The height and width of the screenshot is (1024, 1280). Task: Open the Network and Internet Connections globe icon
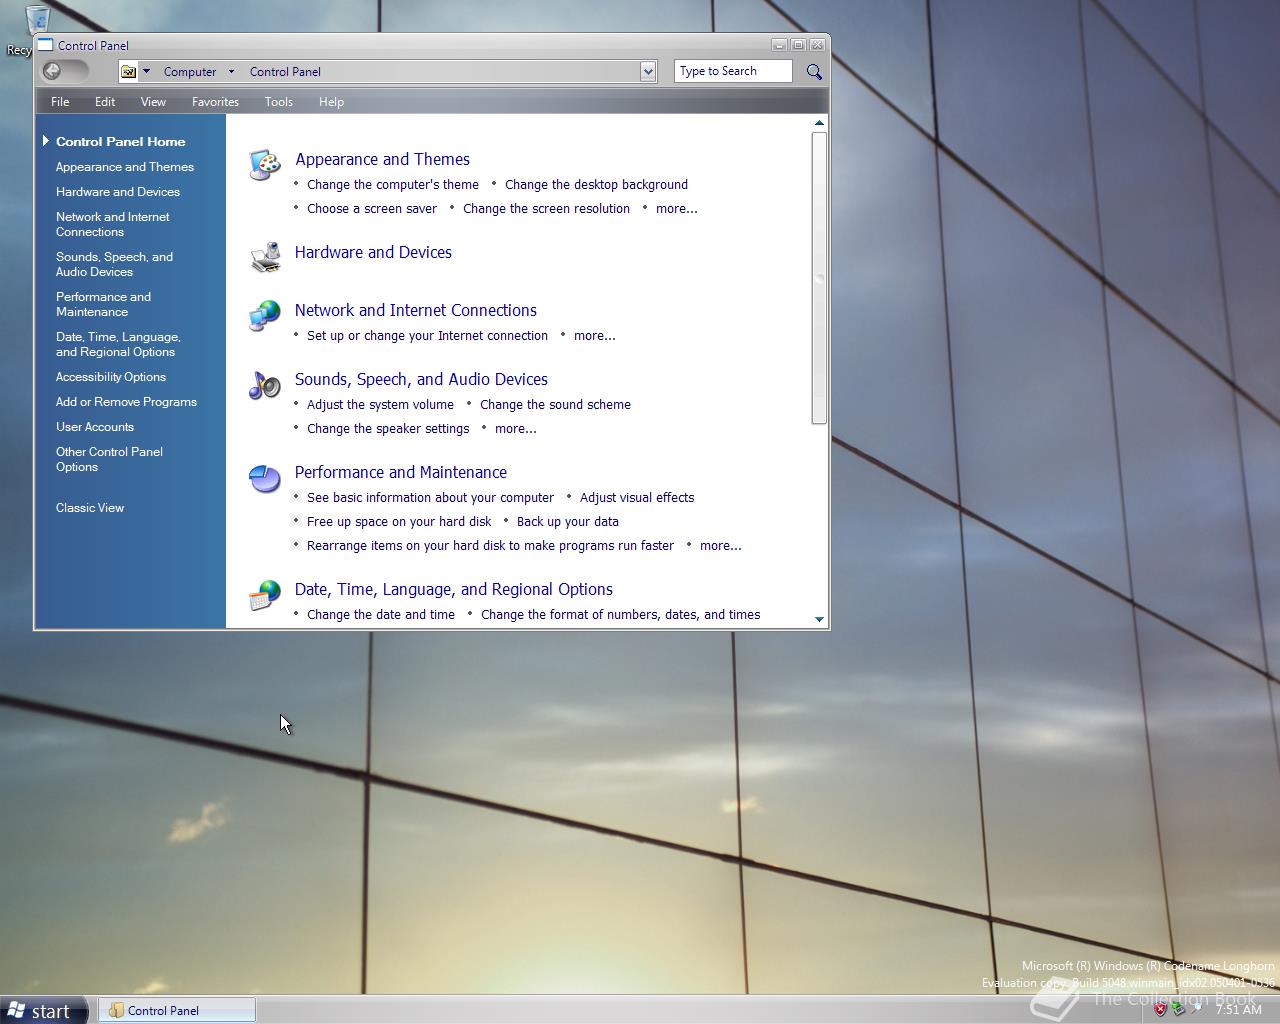264,316
